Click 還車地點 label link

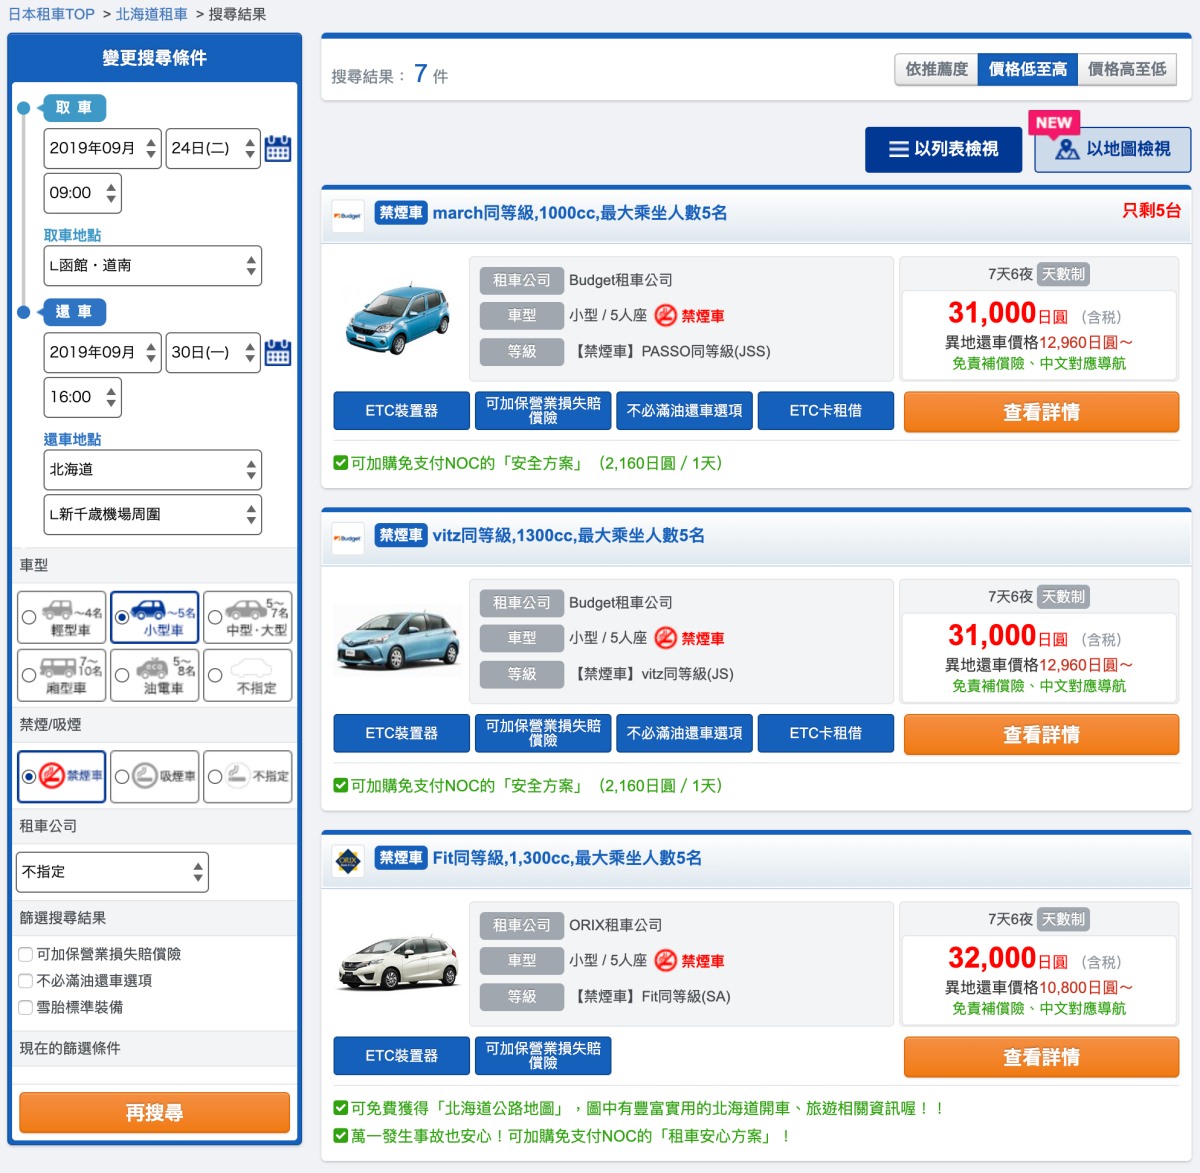(x=72, y=439)
